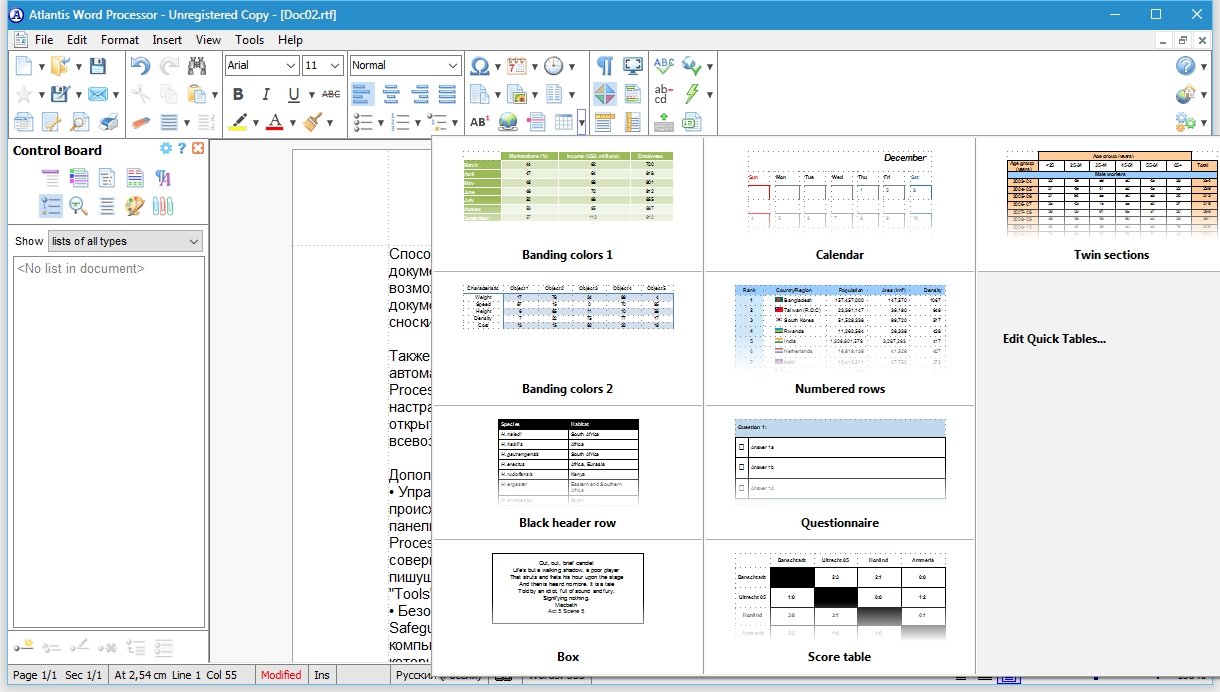This screenshot has width=1220, height=692.
Task: Open the Insert menu
Action: coord(167,40)
